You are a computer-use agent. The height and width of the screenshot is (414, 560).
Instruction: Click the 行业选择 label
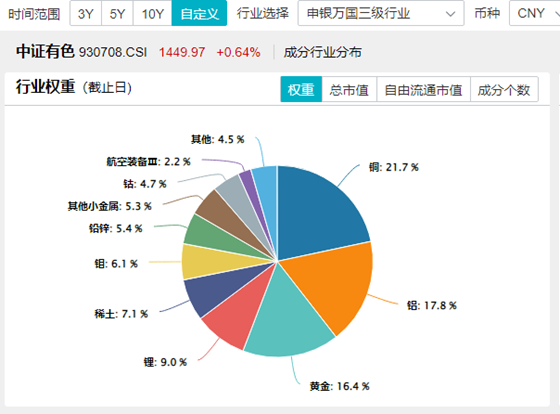tap(262, 14)
